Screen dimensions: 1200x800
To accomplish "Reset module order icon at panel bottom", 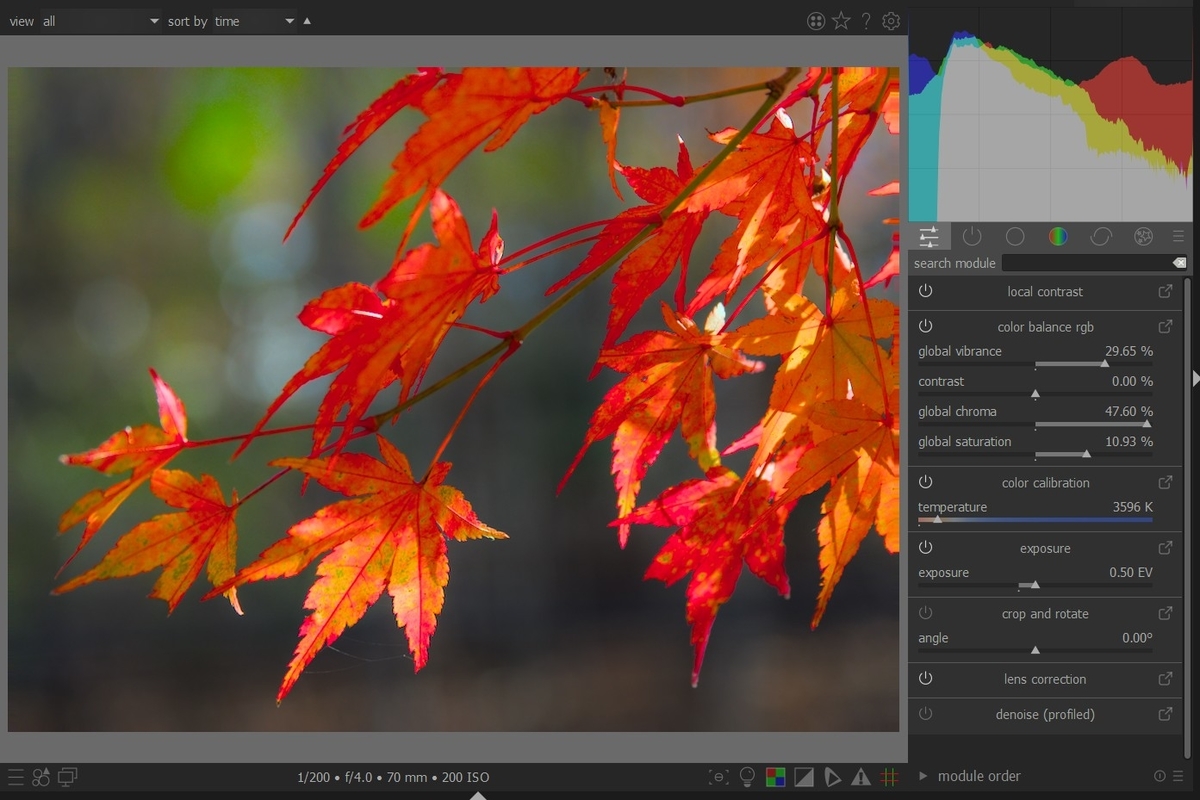I will (1160, 776).
